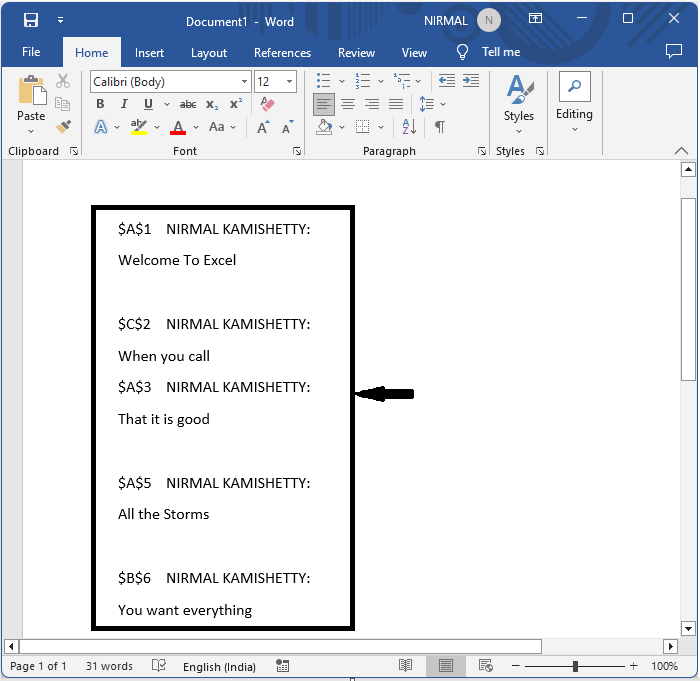This screenshot has width=700, height=681.
Task: Switch to the Insert tab
Action: 149,53
